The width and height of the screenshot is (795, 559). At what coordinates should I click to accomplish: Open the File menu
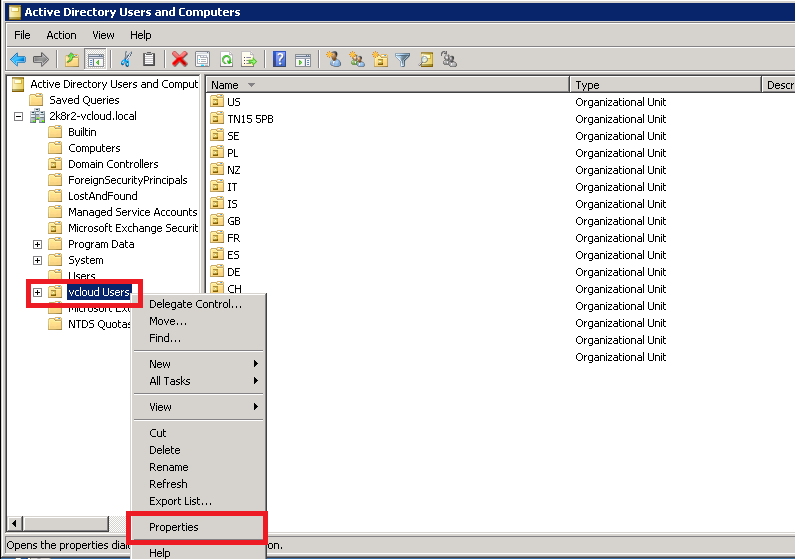coord(22,35)
